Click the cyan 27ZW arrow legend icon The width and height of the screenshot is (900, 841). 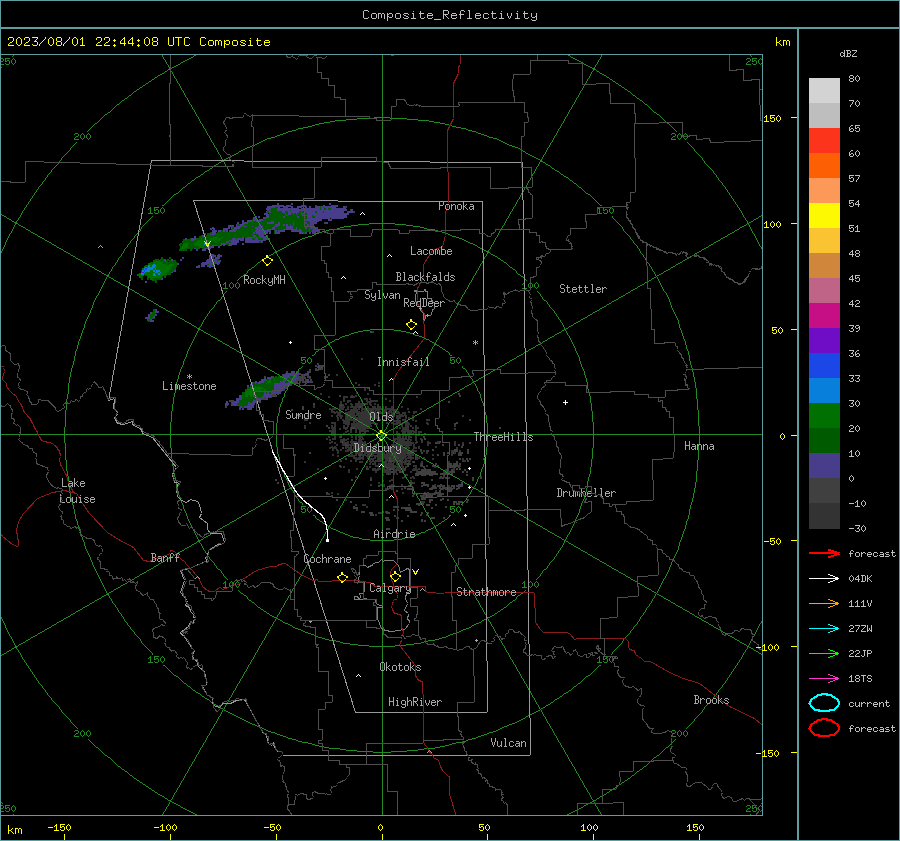tap(824, 629)
